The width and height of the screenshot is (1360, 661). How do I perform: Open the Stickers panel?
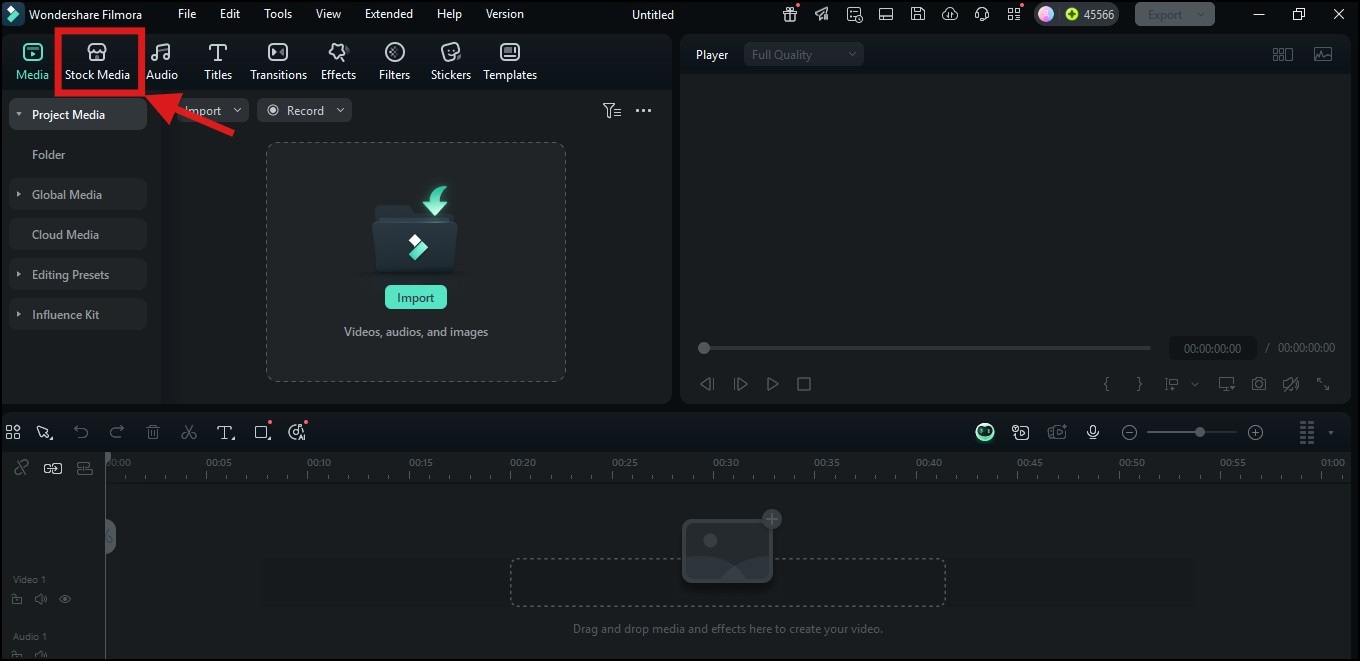450,60
